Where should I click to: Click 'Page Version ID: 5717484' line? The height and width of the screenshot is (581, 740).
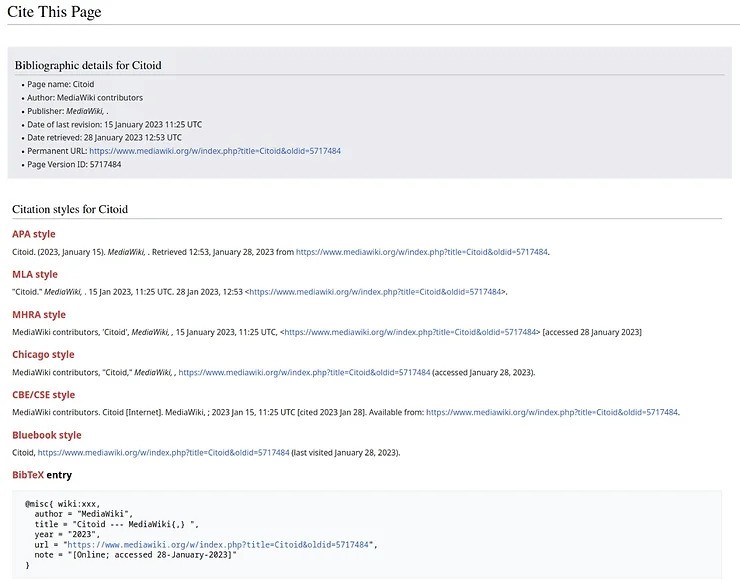click(74, 165)
